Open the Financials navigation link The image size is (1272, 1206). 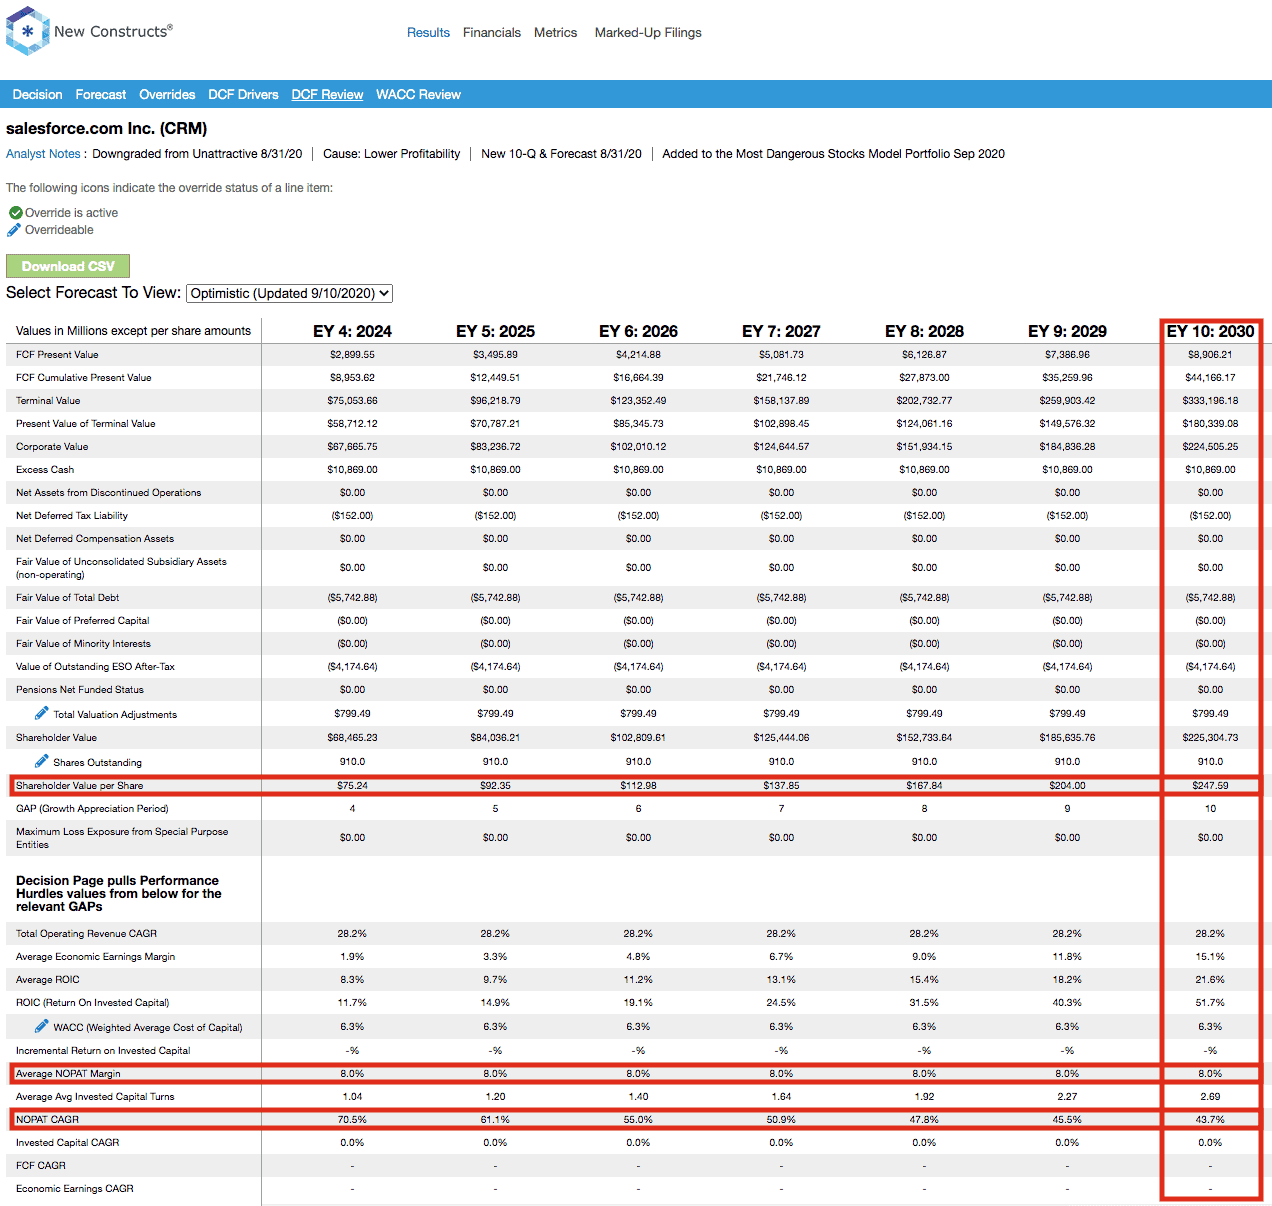pyautogui.click(x=492, y=33)
